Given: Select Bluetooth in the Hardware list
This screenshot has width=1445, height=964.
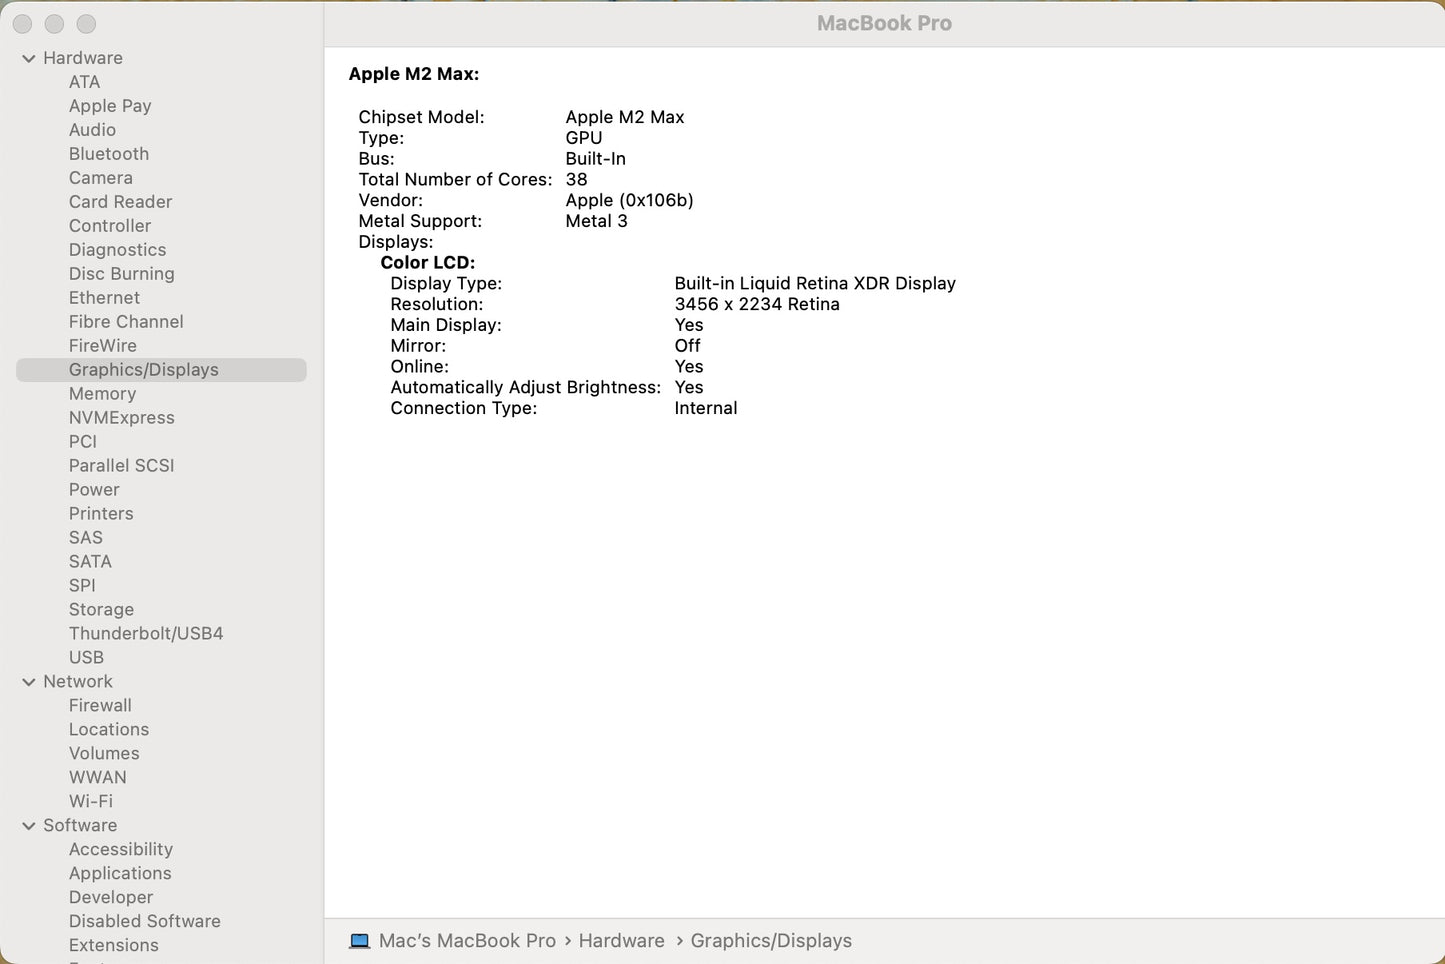Looking at the screenshot, I should pos(108,154).
